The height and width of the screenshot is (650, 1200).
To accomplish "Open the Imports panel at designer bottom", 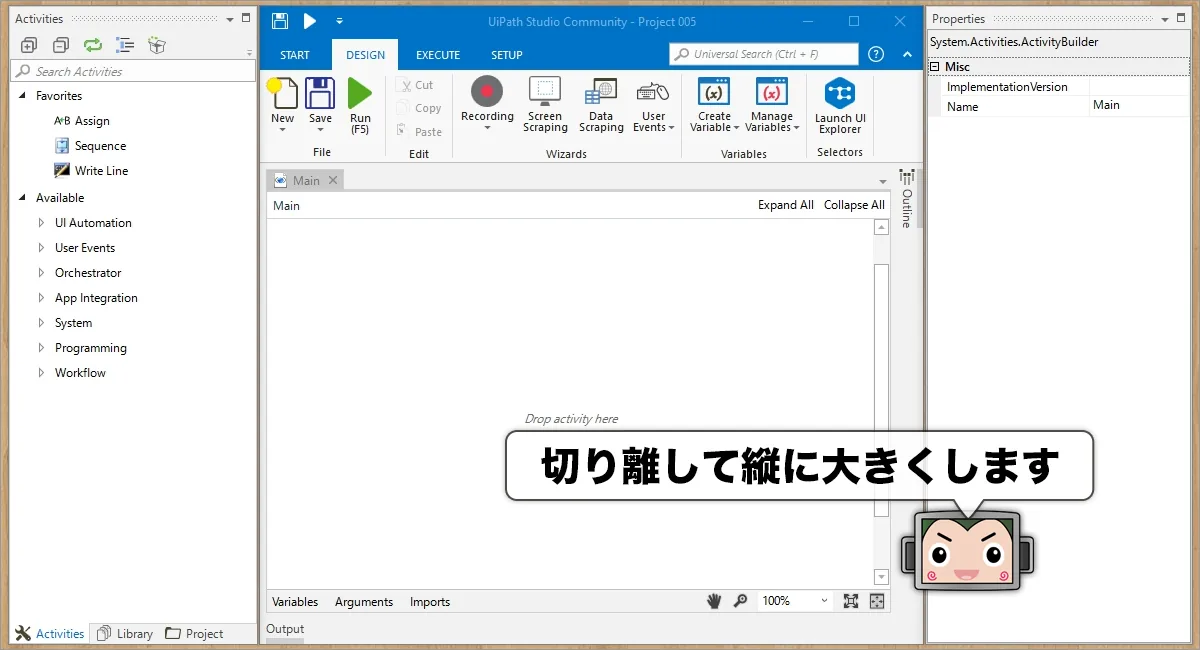I will (x=430, y=602).
